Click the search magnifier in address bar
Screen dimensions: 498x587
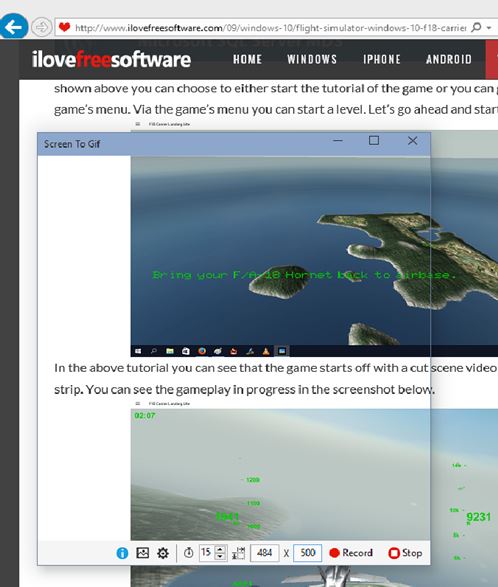click(x=476, y=27)
